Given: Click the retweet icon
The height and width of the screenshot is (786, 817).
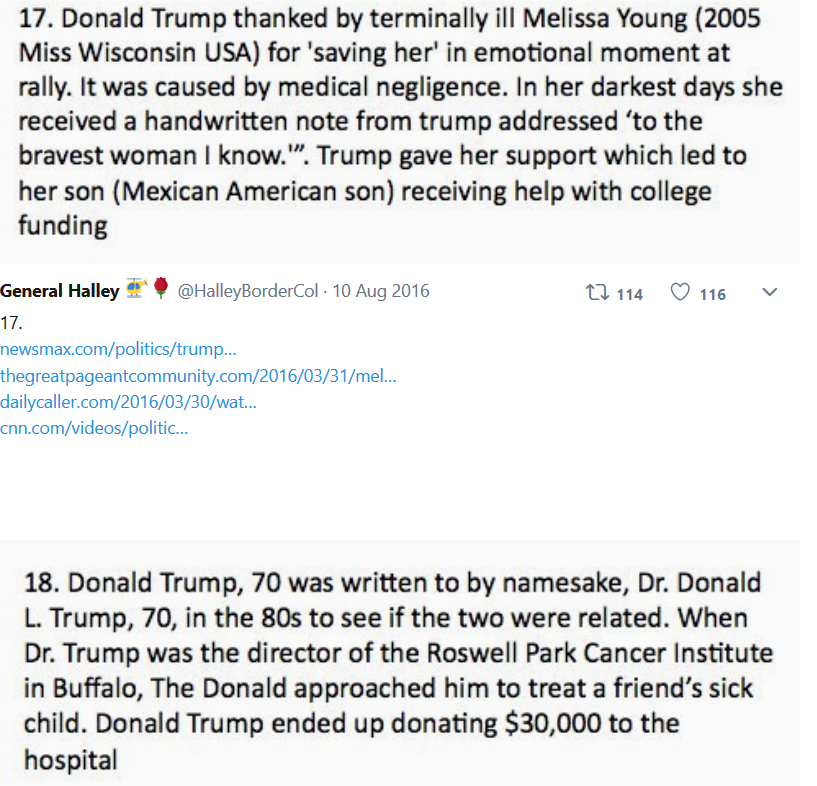Looking at the screenshot, I should pyautogui.click(x=597, y=293).
